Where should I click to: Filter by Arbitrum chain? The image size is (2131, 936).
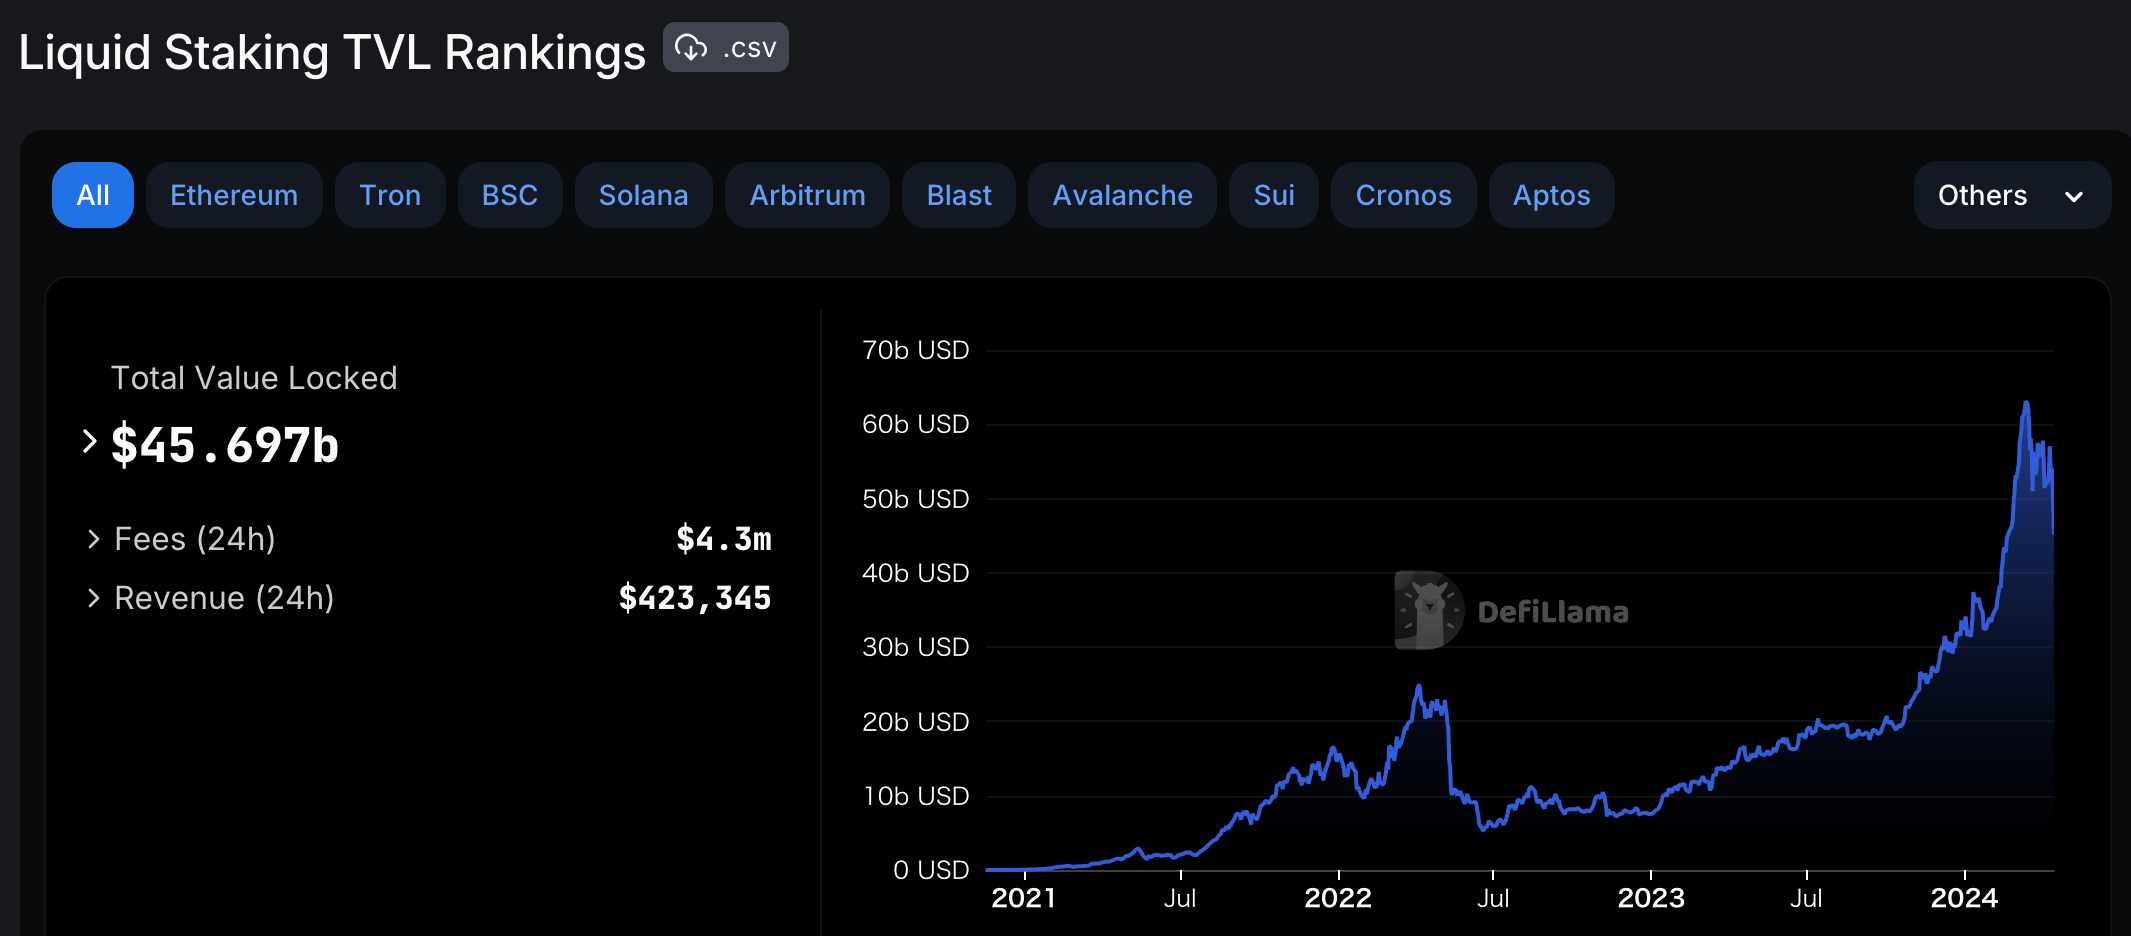point(808,195)
